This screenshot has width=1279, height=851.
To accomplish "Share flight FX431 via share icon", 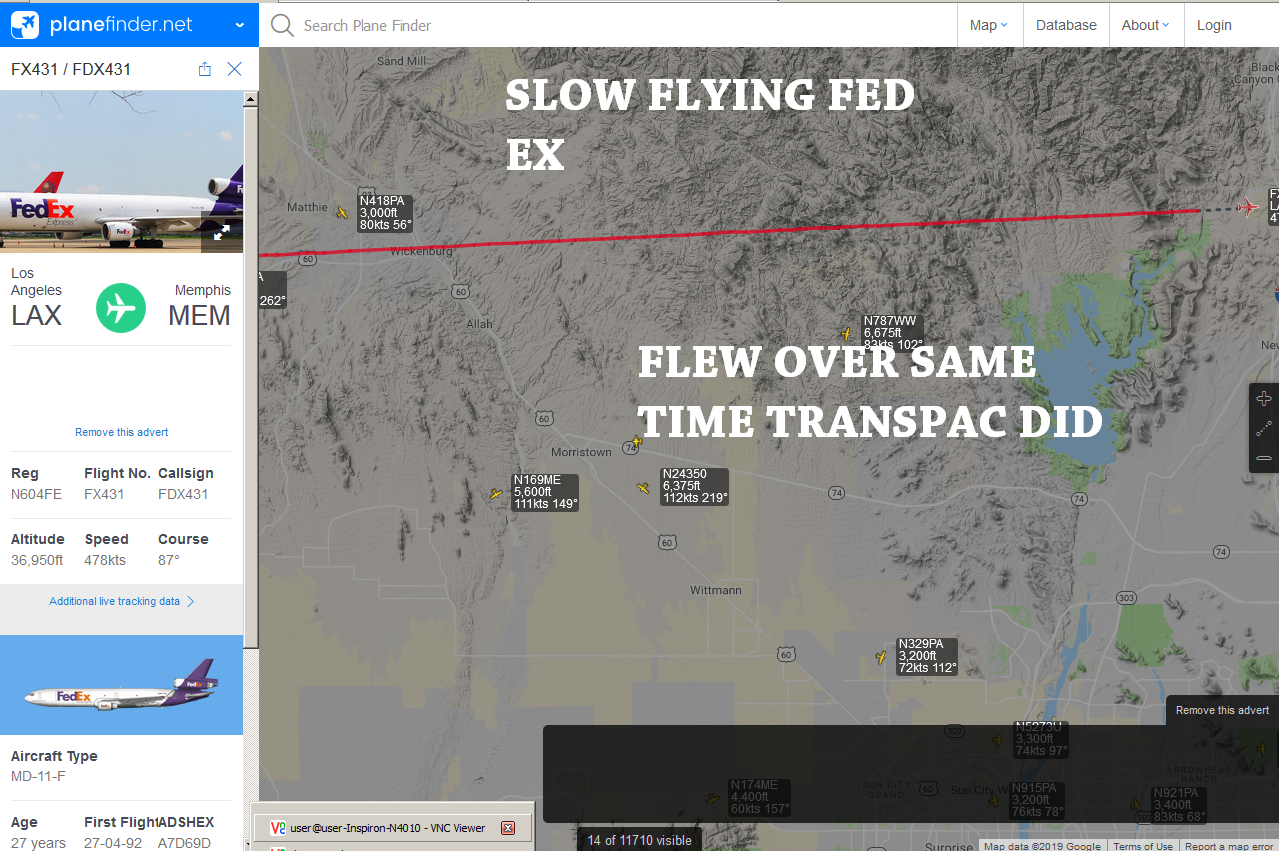I will coord(205,69).
